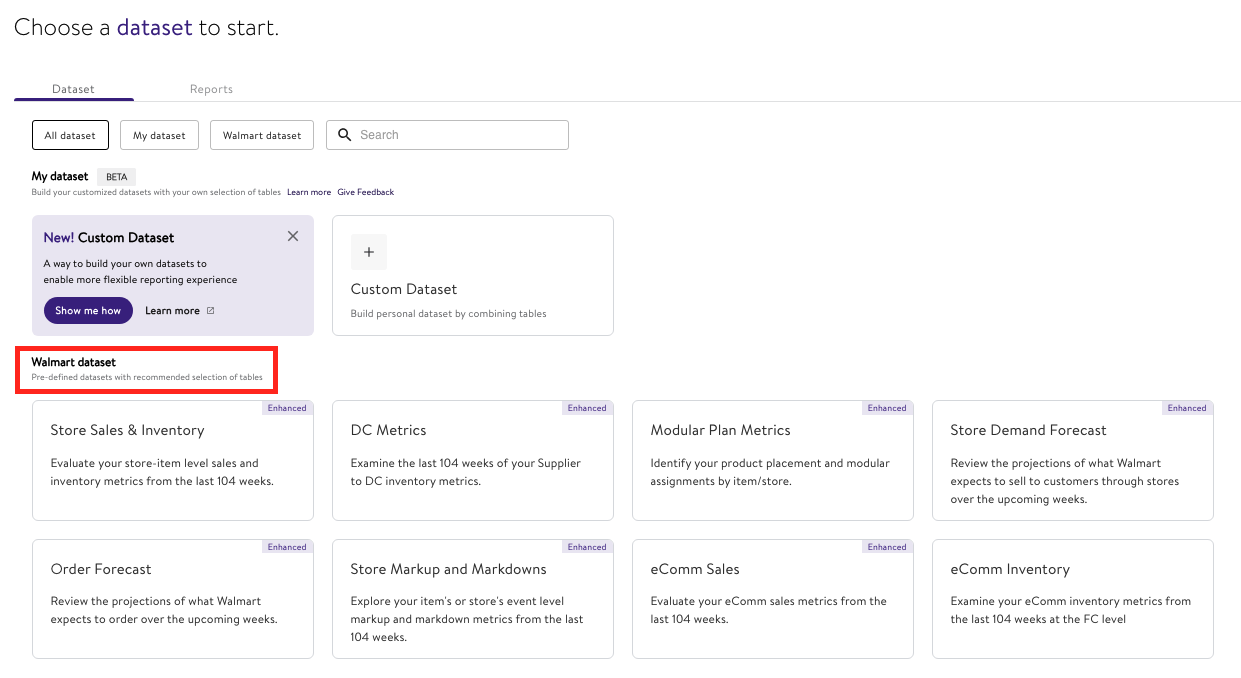Filter by Walmart dataset button
This screenshot has width=1241, height=678.
point(262,135)
